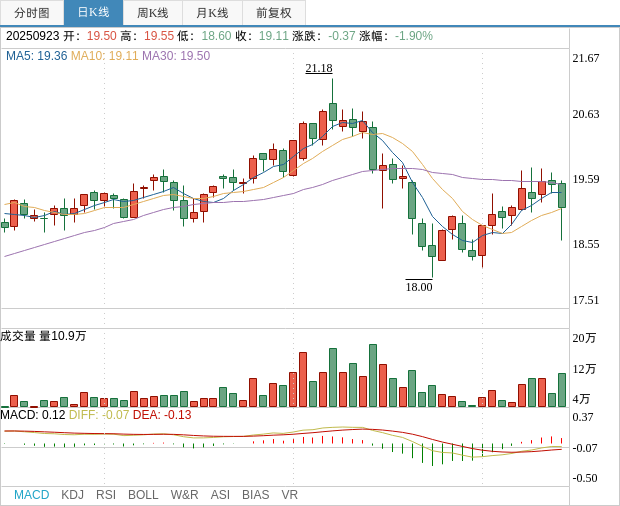The width and height of the screenshot is (620, 506).
Task: Switch to the 分时图 tab
Action: [32, 13]
